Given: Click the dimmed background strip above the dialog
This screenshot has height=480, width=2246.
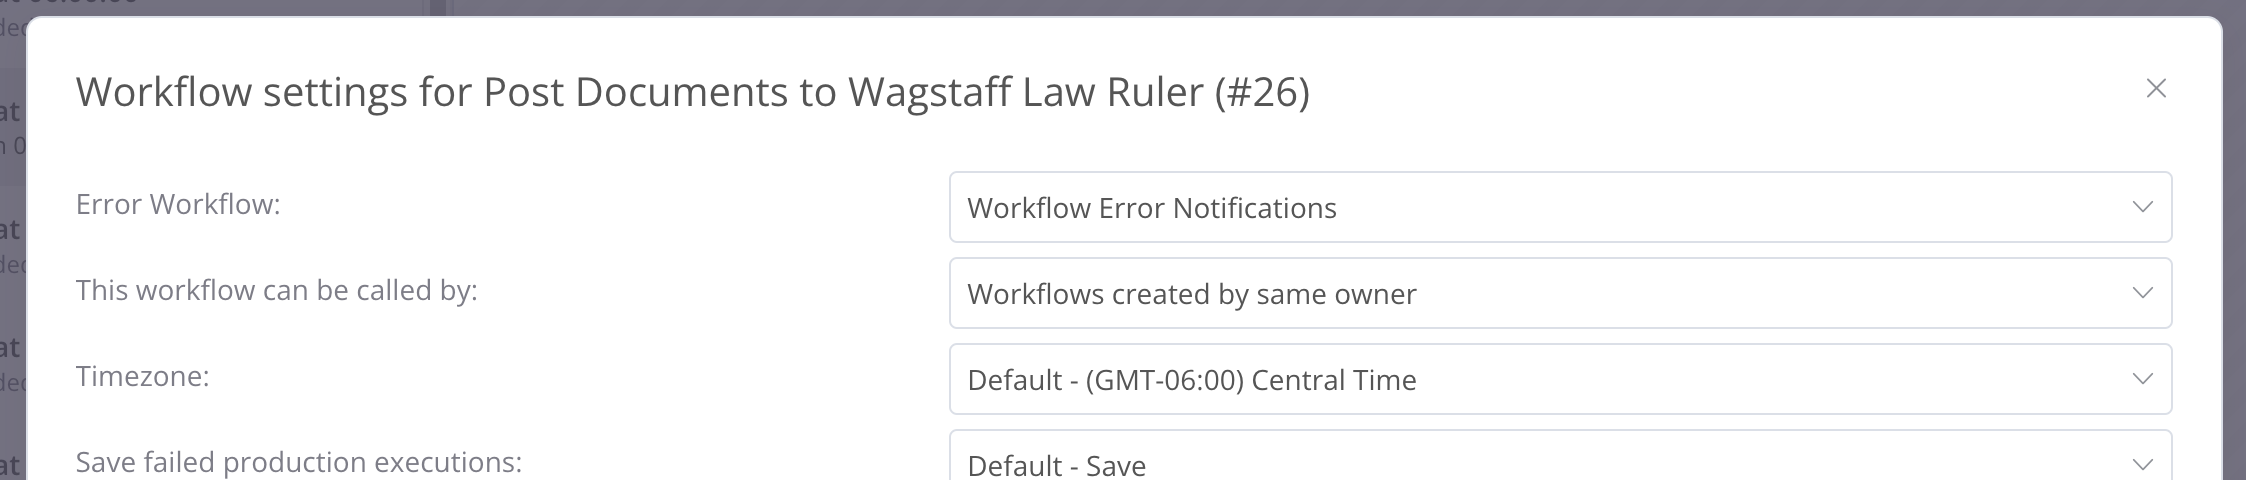Looking at the screenshot, I should (1200, 7).
